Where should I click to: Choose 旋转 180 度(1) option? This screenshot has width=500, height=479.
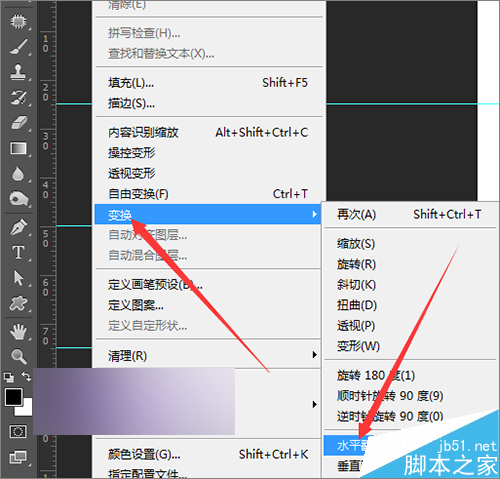(410, 375)
